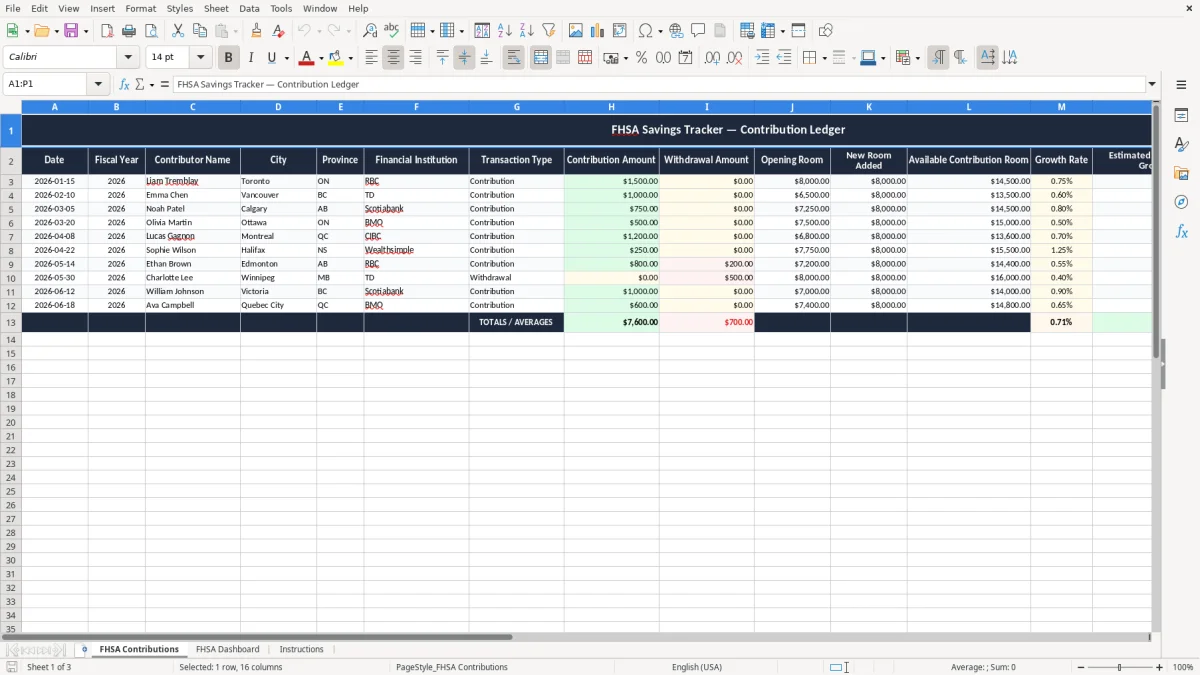Toggle Center Horizontally alignment
This screenshot has height=675, width=1200.
393,58
